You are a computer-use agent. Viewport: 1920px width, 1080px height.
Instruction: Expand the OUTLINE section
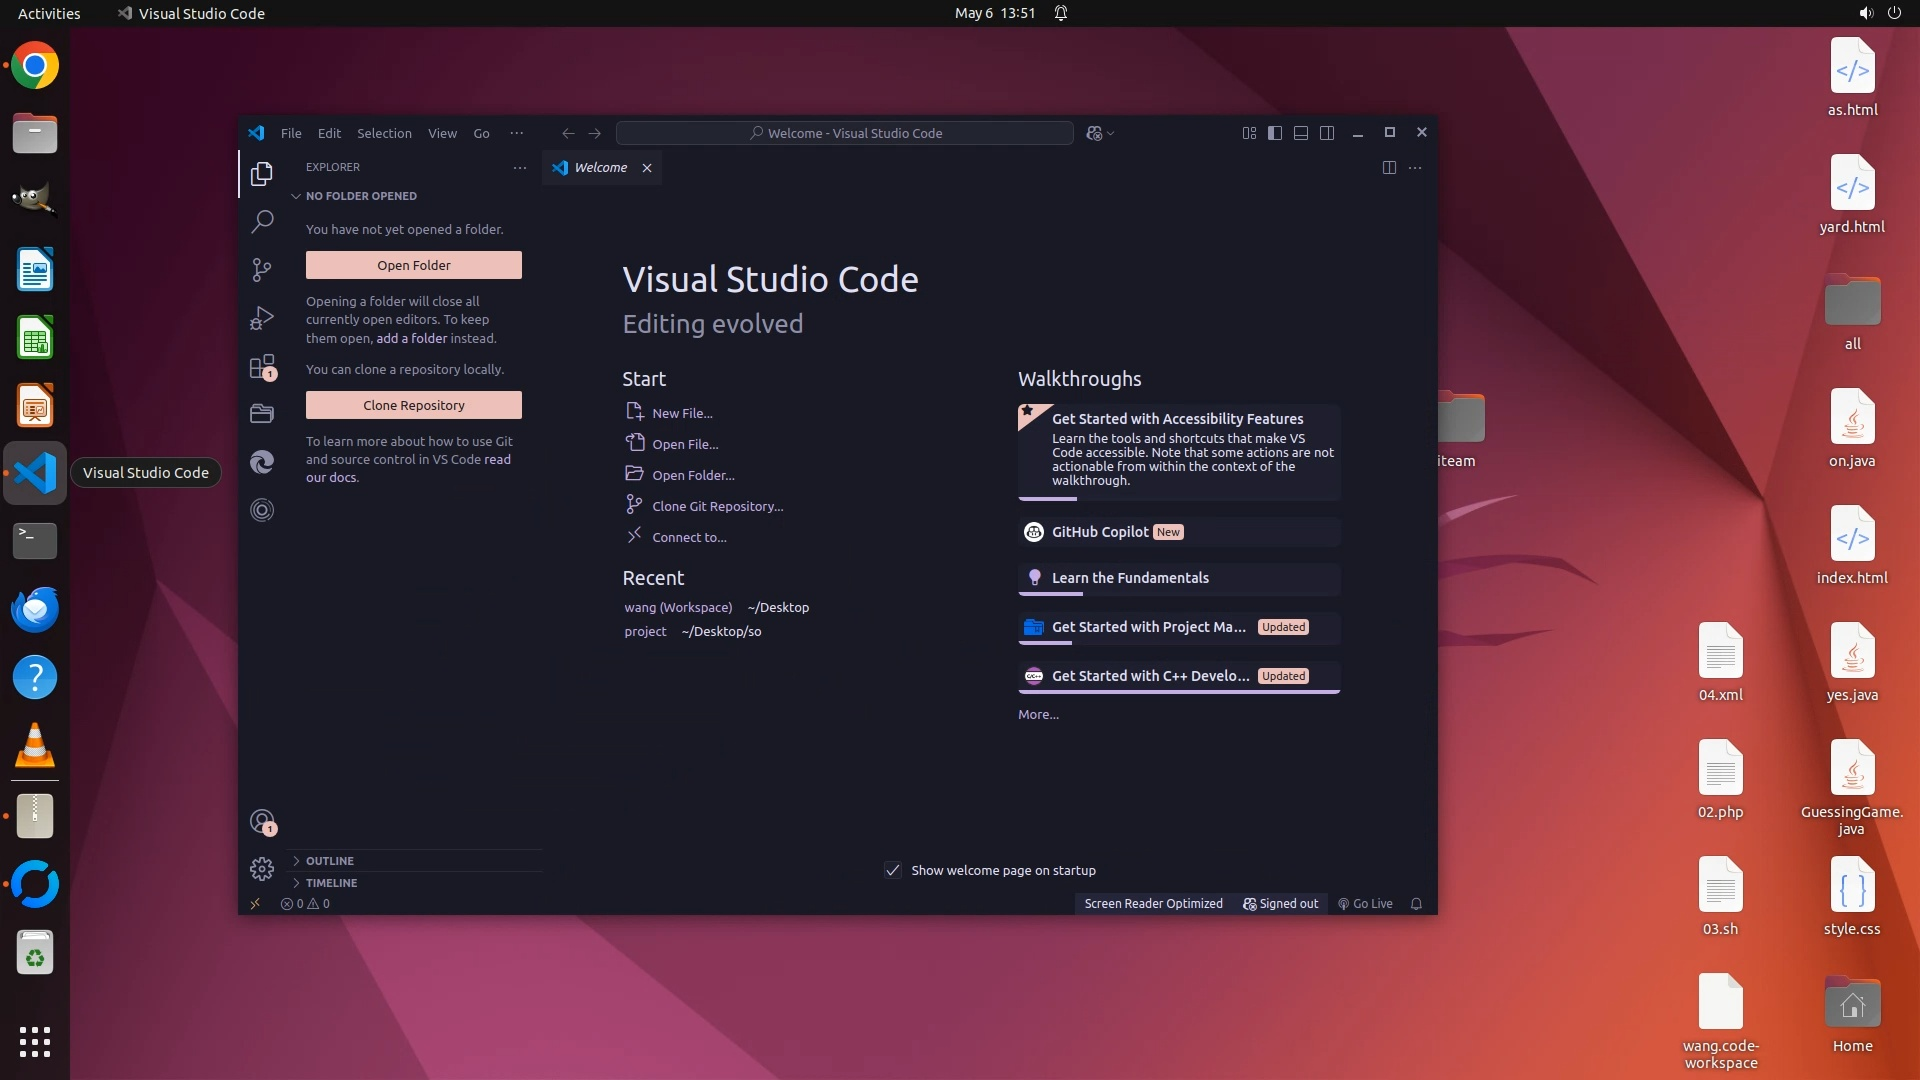point(330,861)
